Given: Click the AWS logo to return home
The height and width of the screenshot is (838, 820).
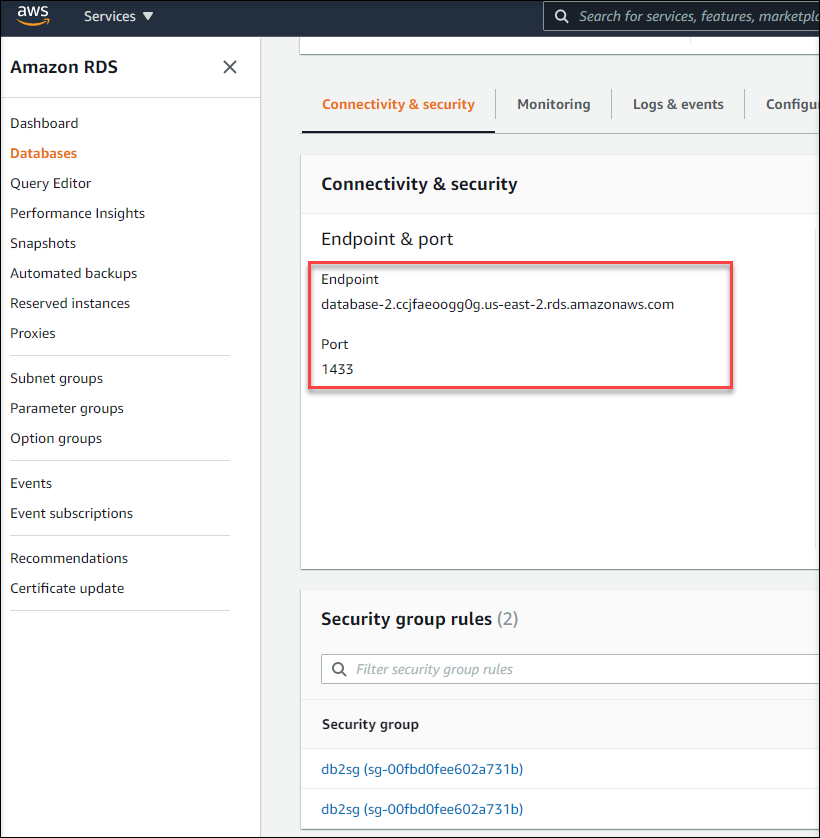Looking at the screenshot, I should pos(33,16).
